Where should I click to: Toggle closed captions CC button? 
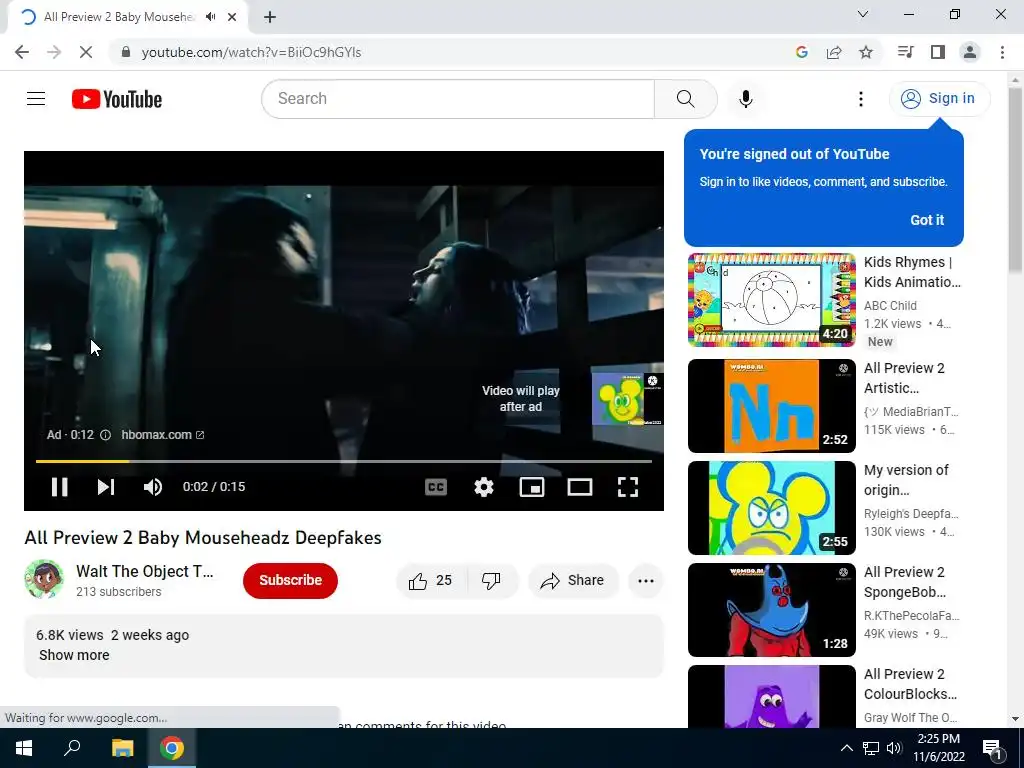tap(436, 487)
